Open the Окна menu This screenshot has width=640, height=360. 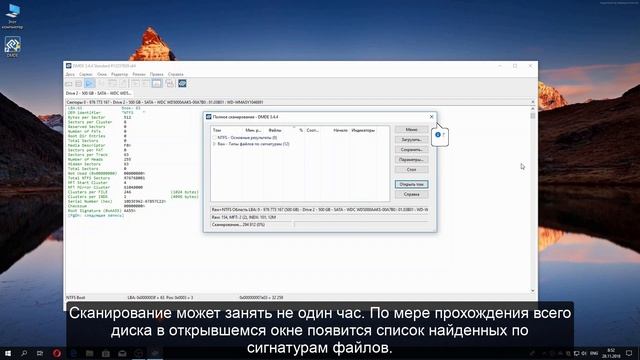point(102,74)
